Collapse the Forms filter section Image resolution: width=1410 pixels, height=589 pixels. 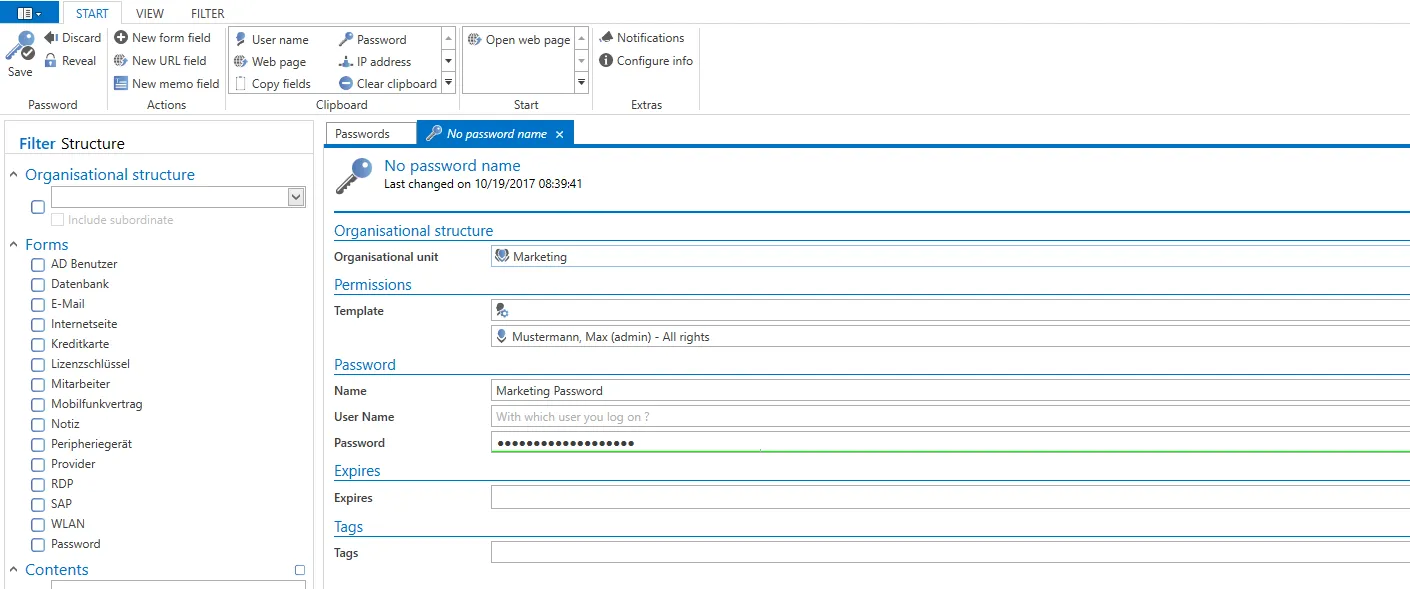(14, 245)
